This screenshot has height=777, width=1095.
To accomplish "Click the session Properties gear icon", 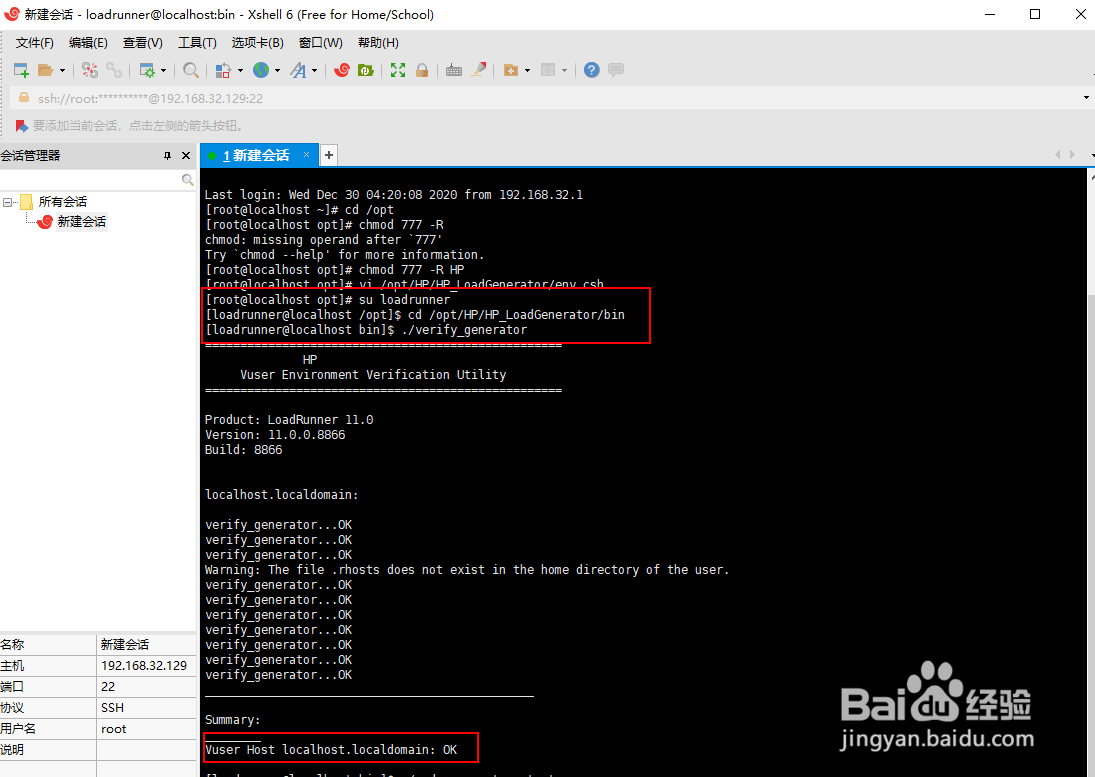I will 147,70.
